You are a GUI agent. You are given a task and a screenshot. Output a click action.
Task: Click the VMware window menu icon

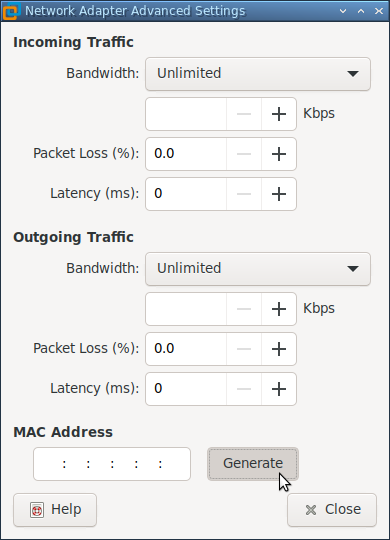coord(11,11)
